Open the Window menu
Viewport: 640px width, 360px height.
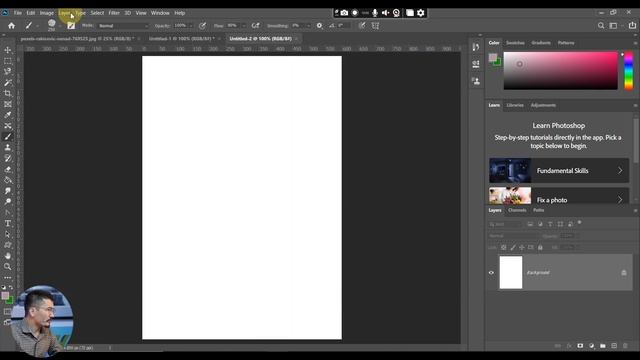160,13
